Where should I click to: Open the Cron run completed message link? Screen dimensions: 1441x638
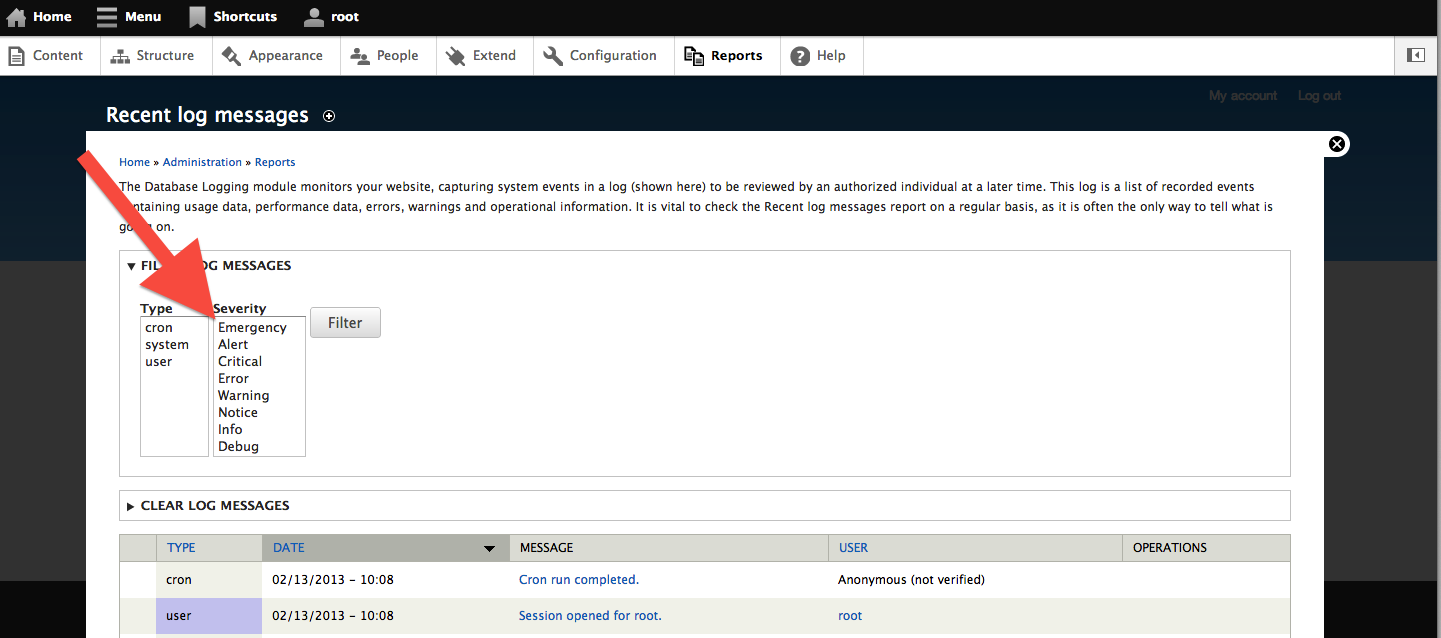(578, 579)
